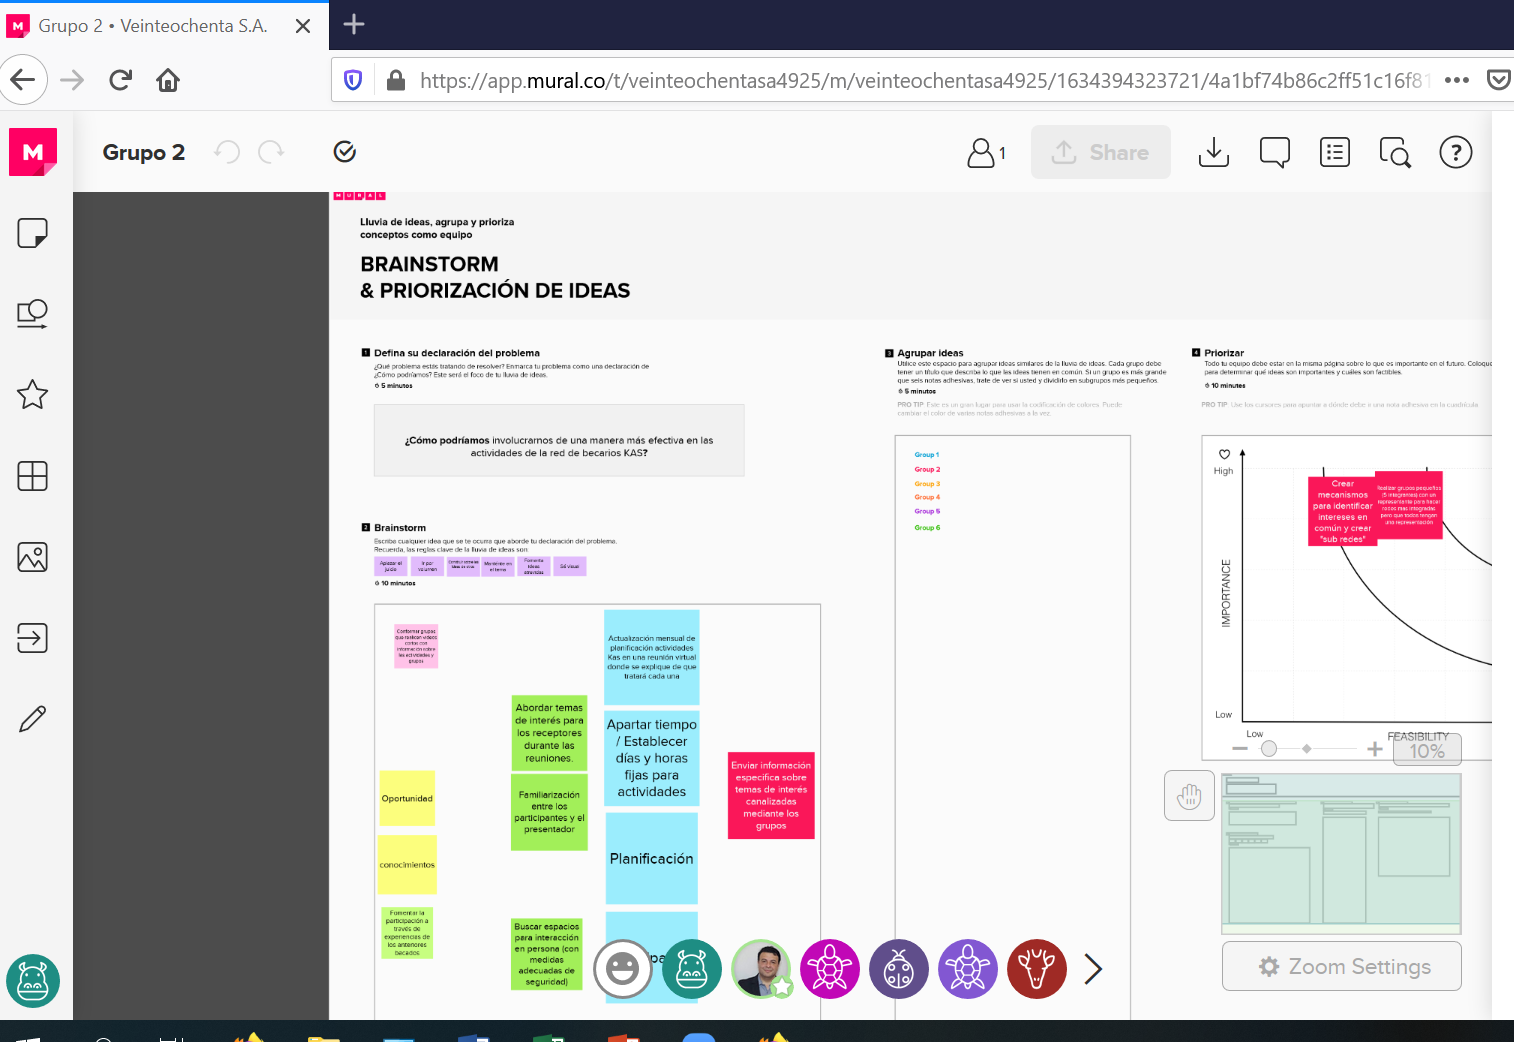Select the violet turtle collaborator avatar

coord(968,969)
